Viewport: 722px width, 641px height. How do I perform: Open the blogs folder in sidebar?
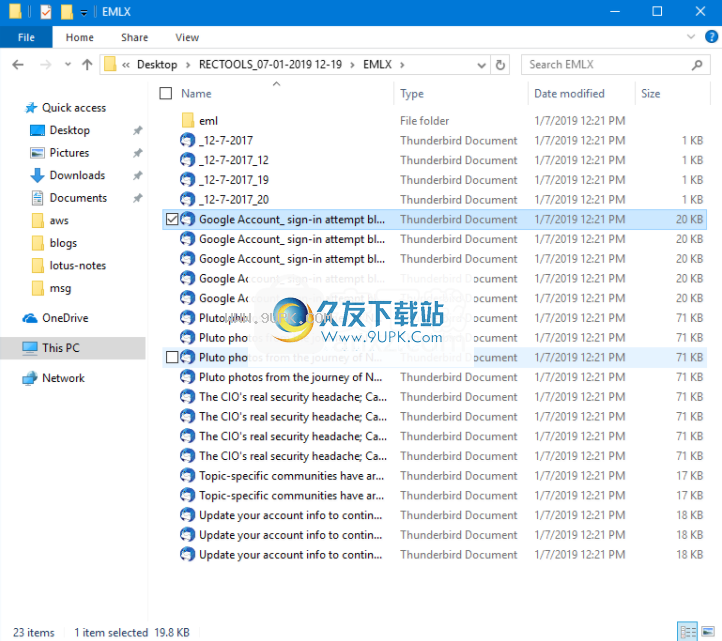63,243
